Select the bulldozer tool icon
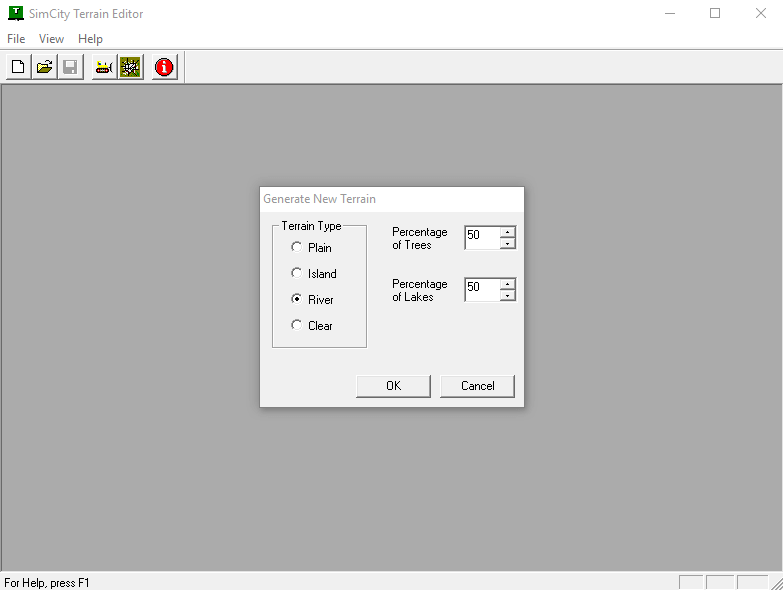Viewport: 783px width, 590px height. coord(104,67)
